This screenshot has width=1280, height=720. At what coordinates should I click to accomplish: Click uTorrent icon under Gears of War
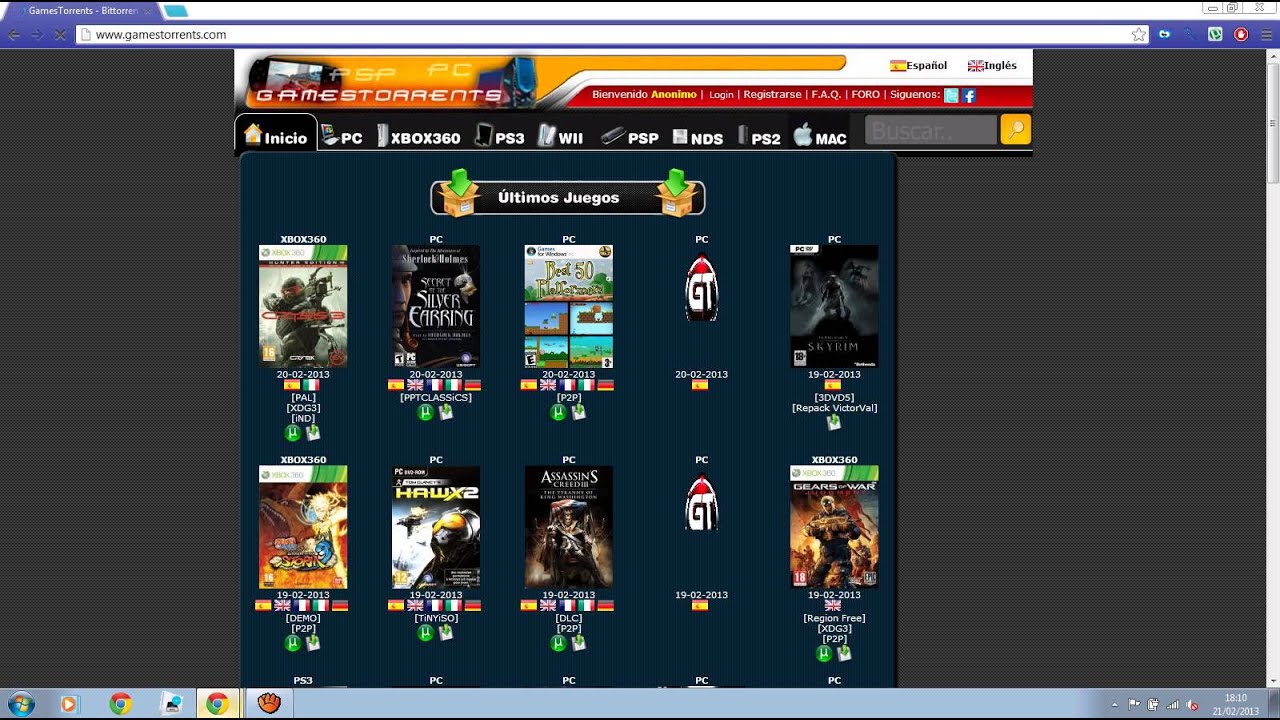tap(824, 653)
